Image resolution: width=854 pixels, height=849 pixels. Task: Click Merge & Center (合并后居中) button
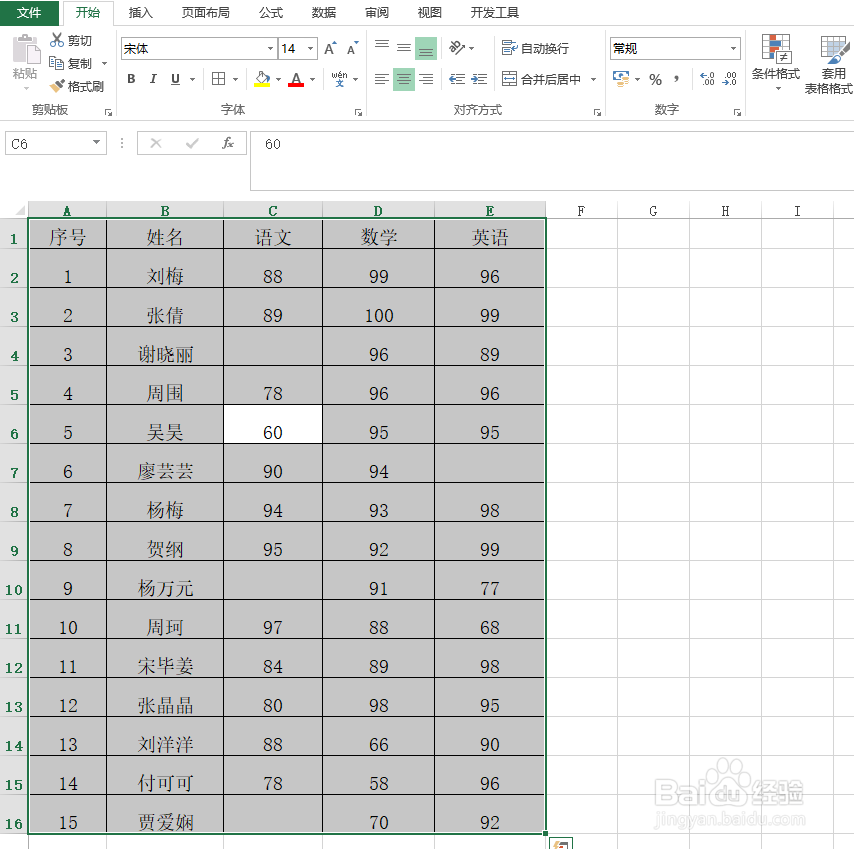coord(541,80)
